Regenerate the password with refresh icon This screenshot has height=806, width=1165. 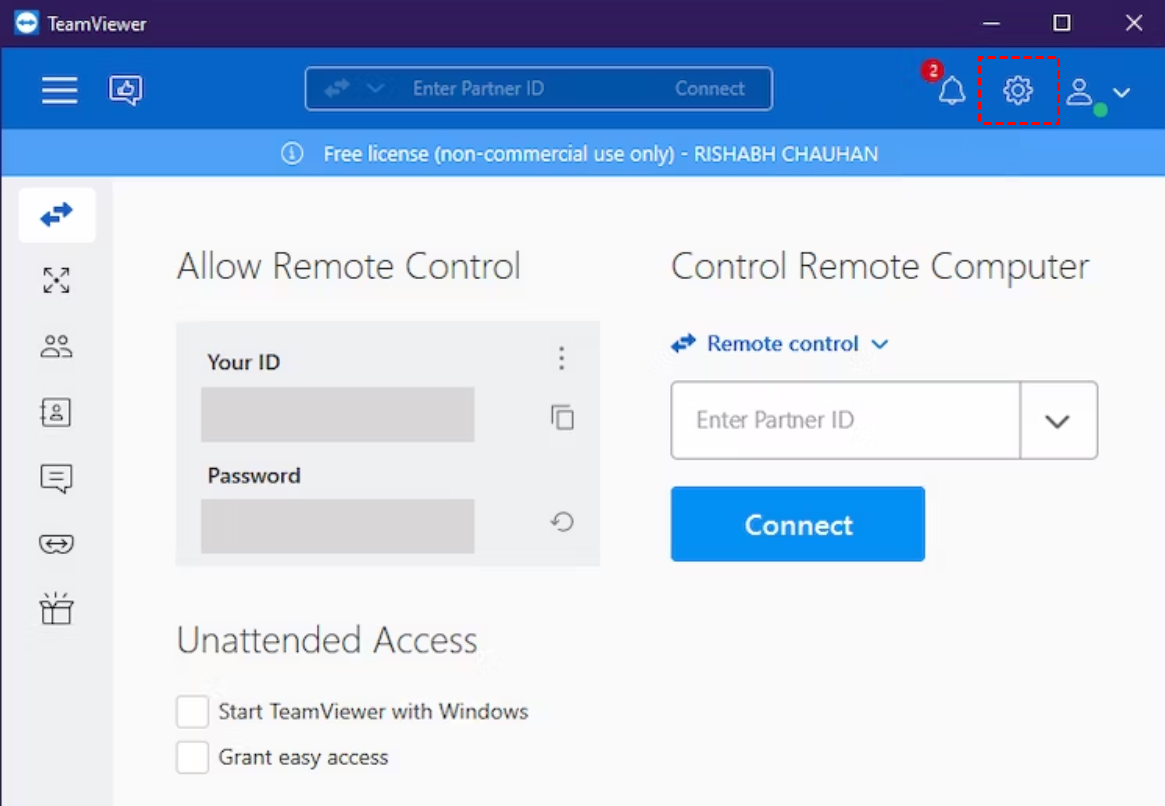tap(563, 521)
